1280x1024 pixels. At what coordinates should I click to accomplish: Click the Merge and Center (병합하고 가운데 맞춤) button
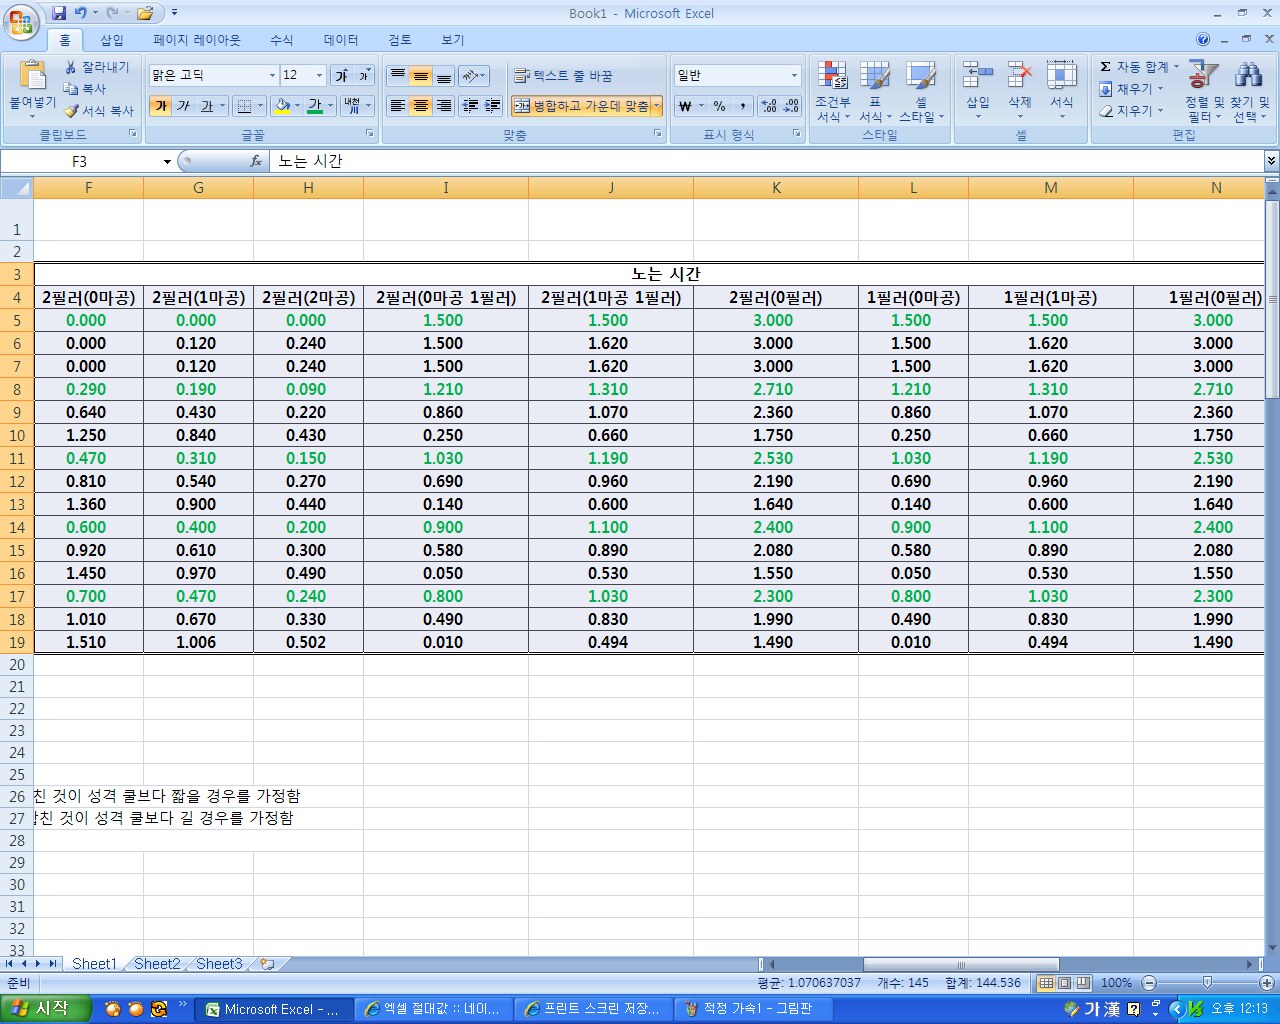click(580, 106)
